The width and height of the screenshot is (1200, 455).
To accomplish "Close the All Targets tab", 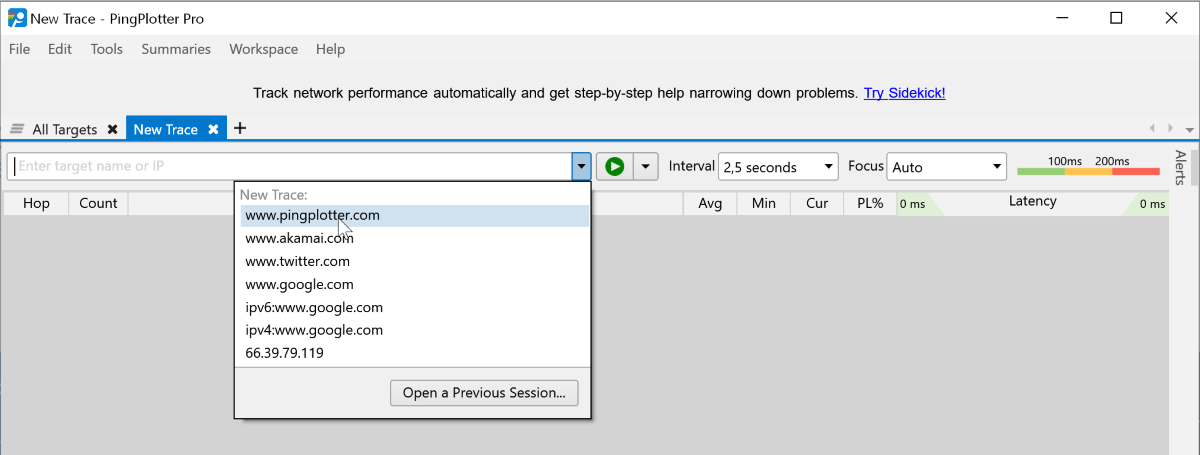I will [x=112, y=129].
